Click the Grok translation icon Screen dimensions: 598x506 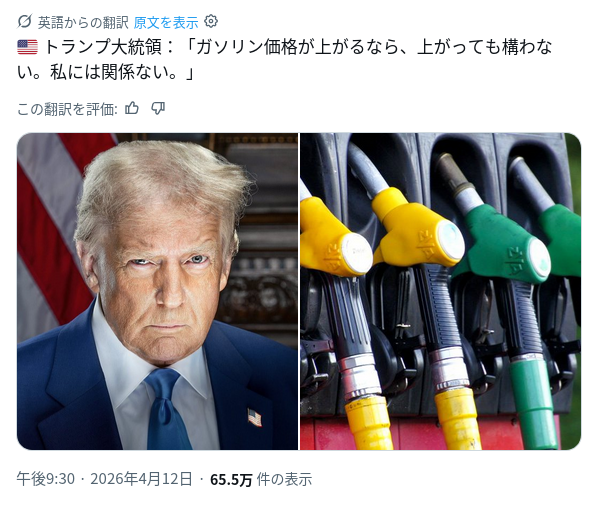pos(24,22)
